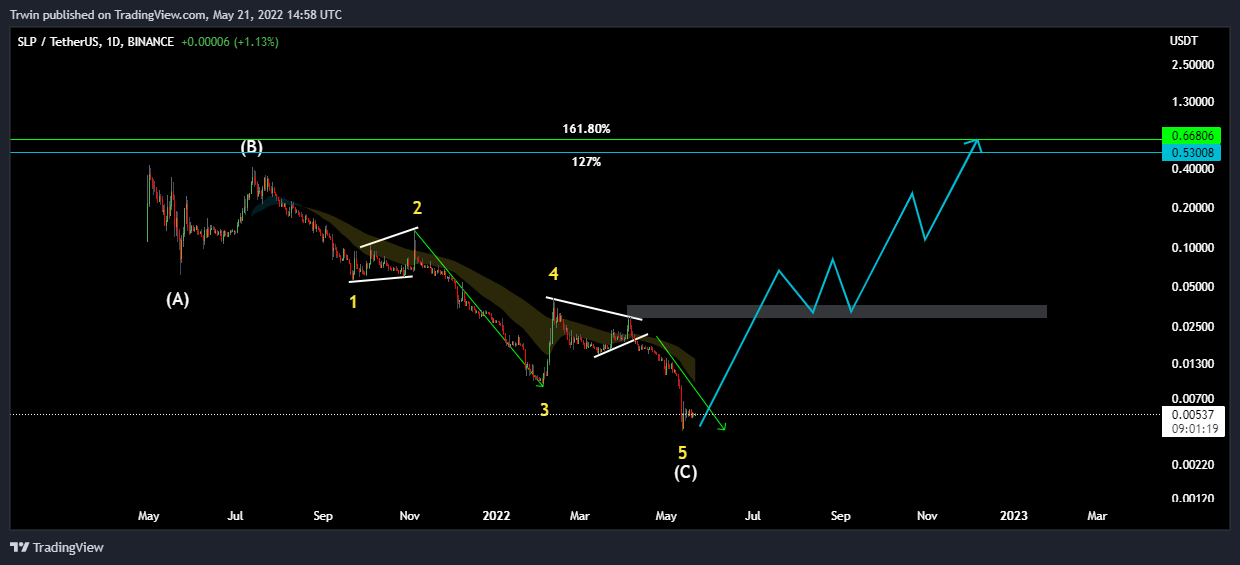Click the 0.10000 price axis value
Screen dimensions: 1240x565
[x=1192, y=248]
